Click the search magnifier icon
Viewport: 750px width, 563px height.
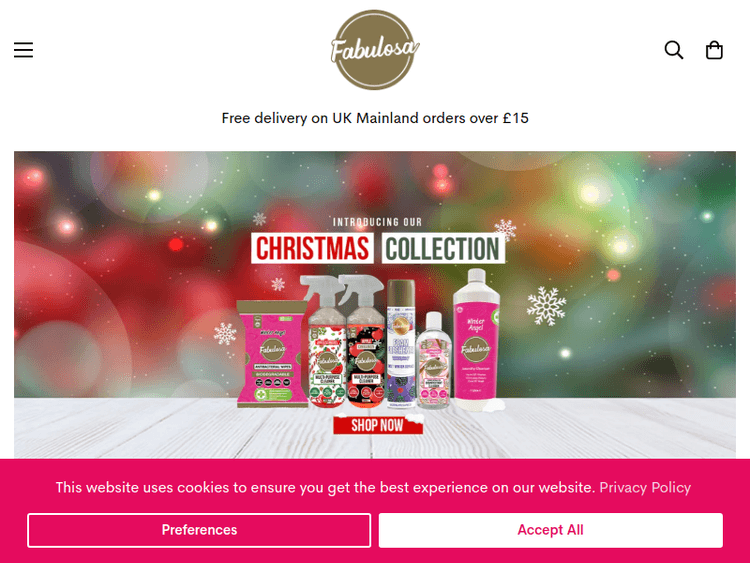click(673, 50)
